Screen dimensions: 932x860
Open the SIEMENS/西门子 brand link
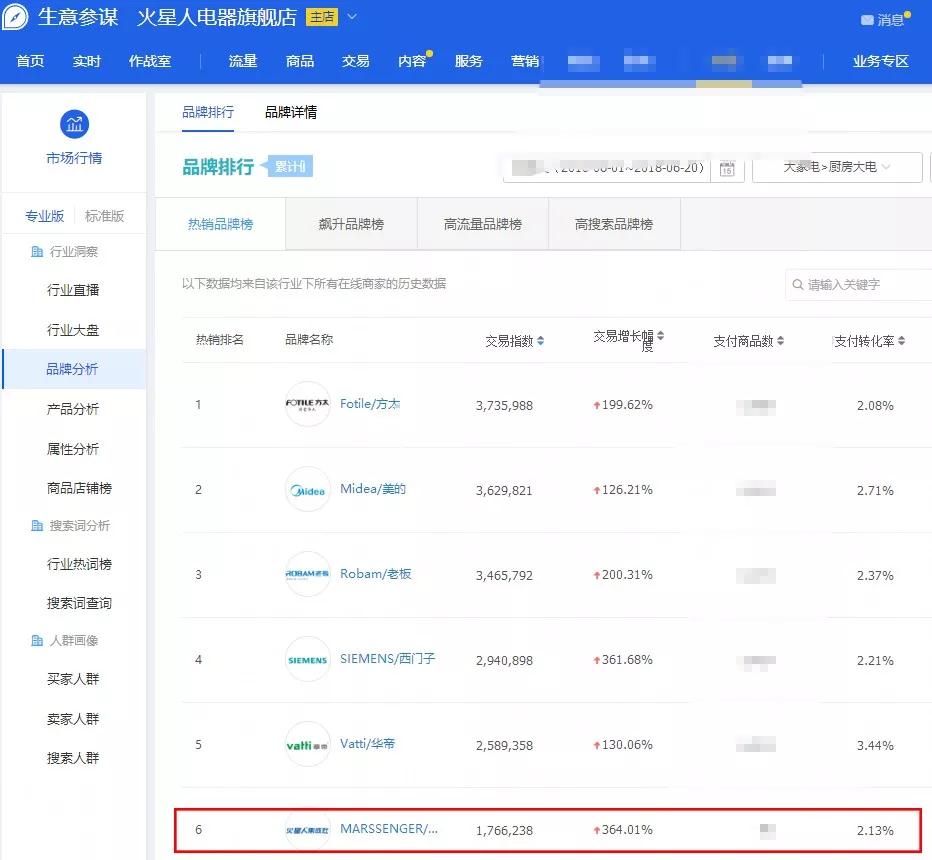(388, 659)
